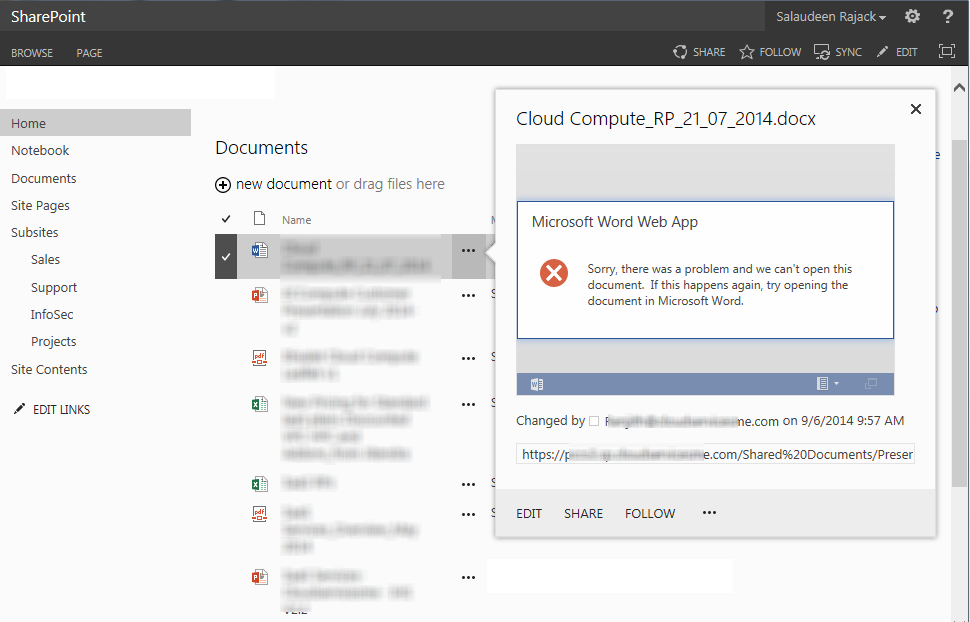Open Documents in the left navigation
The width and height of the screenshot is (970, 622).
(43, 178)
